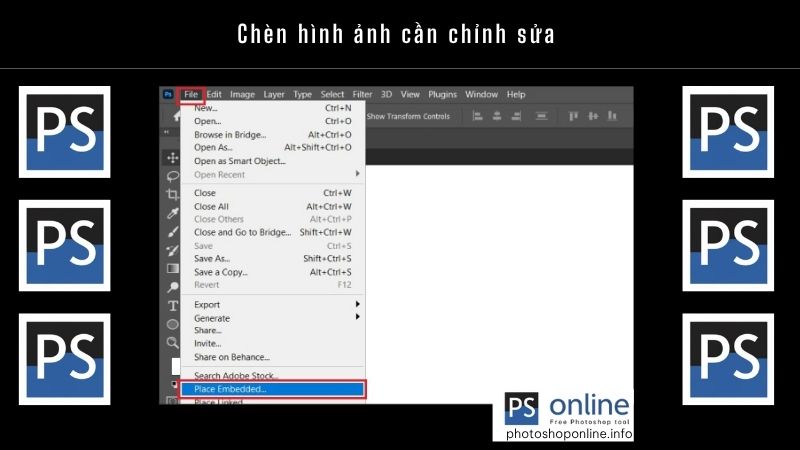
Task: Click the Align bottom edges icon
Action: 612,116
